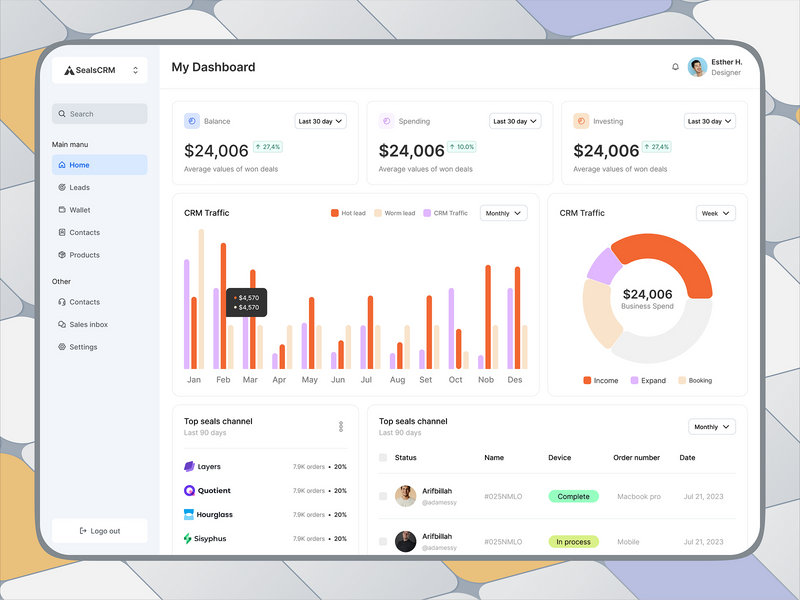Toggle the Hot lead legend swatch
Screen dimensions: 800x600
335,213
